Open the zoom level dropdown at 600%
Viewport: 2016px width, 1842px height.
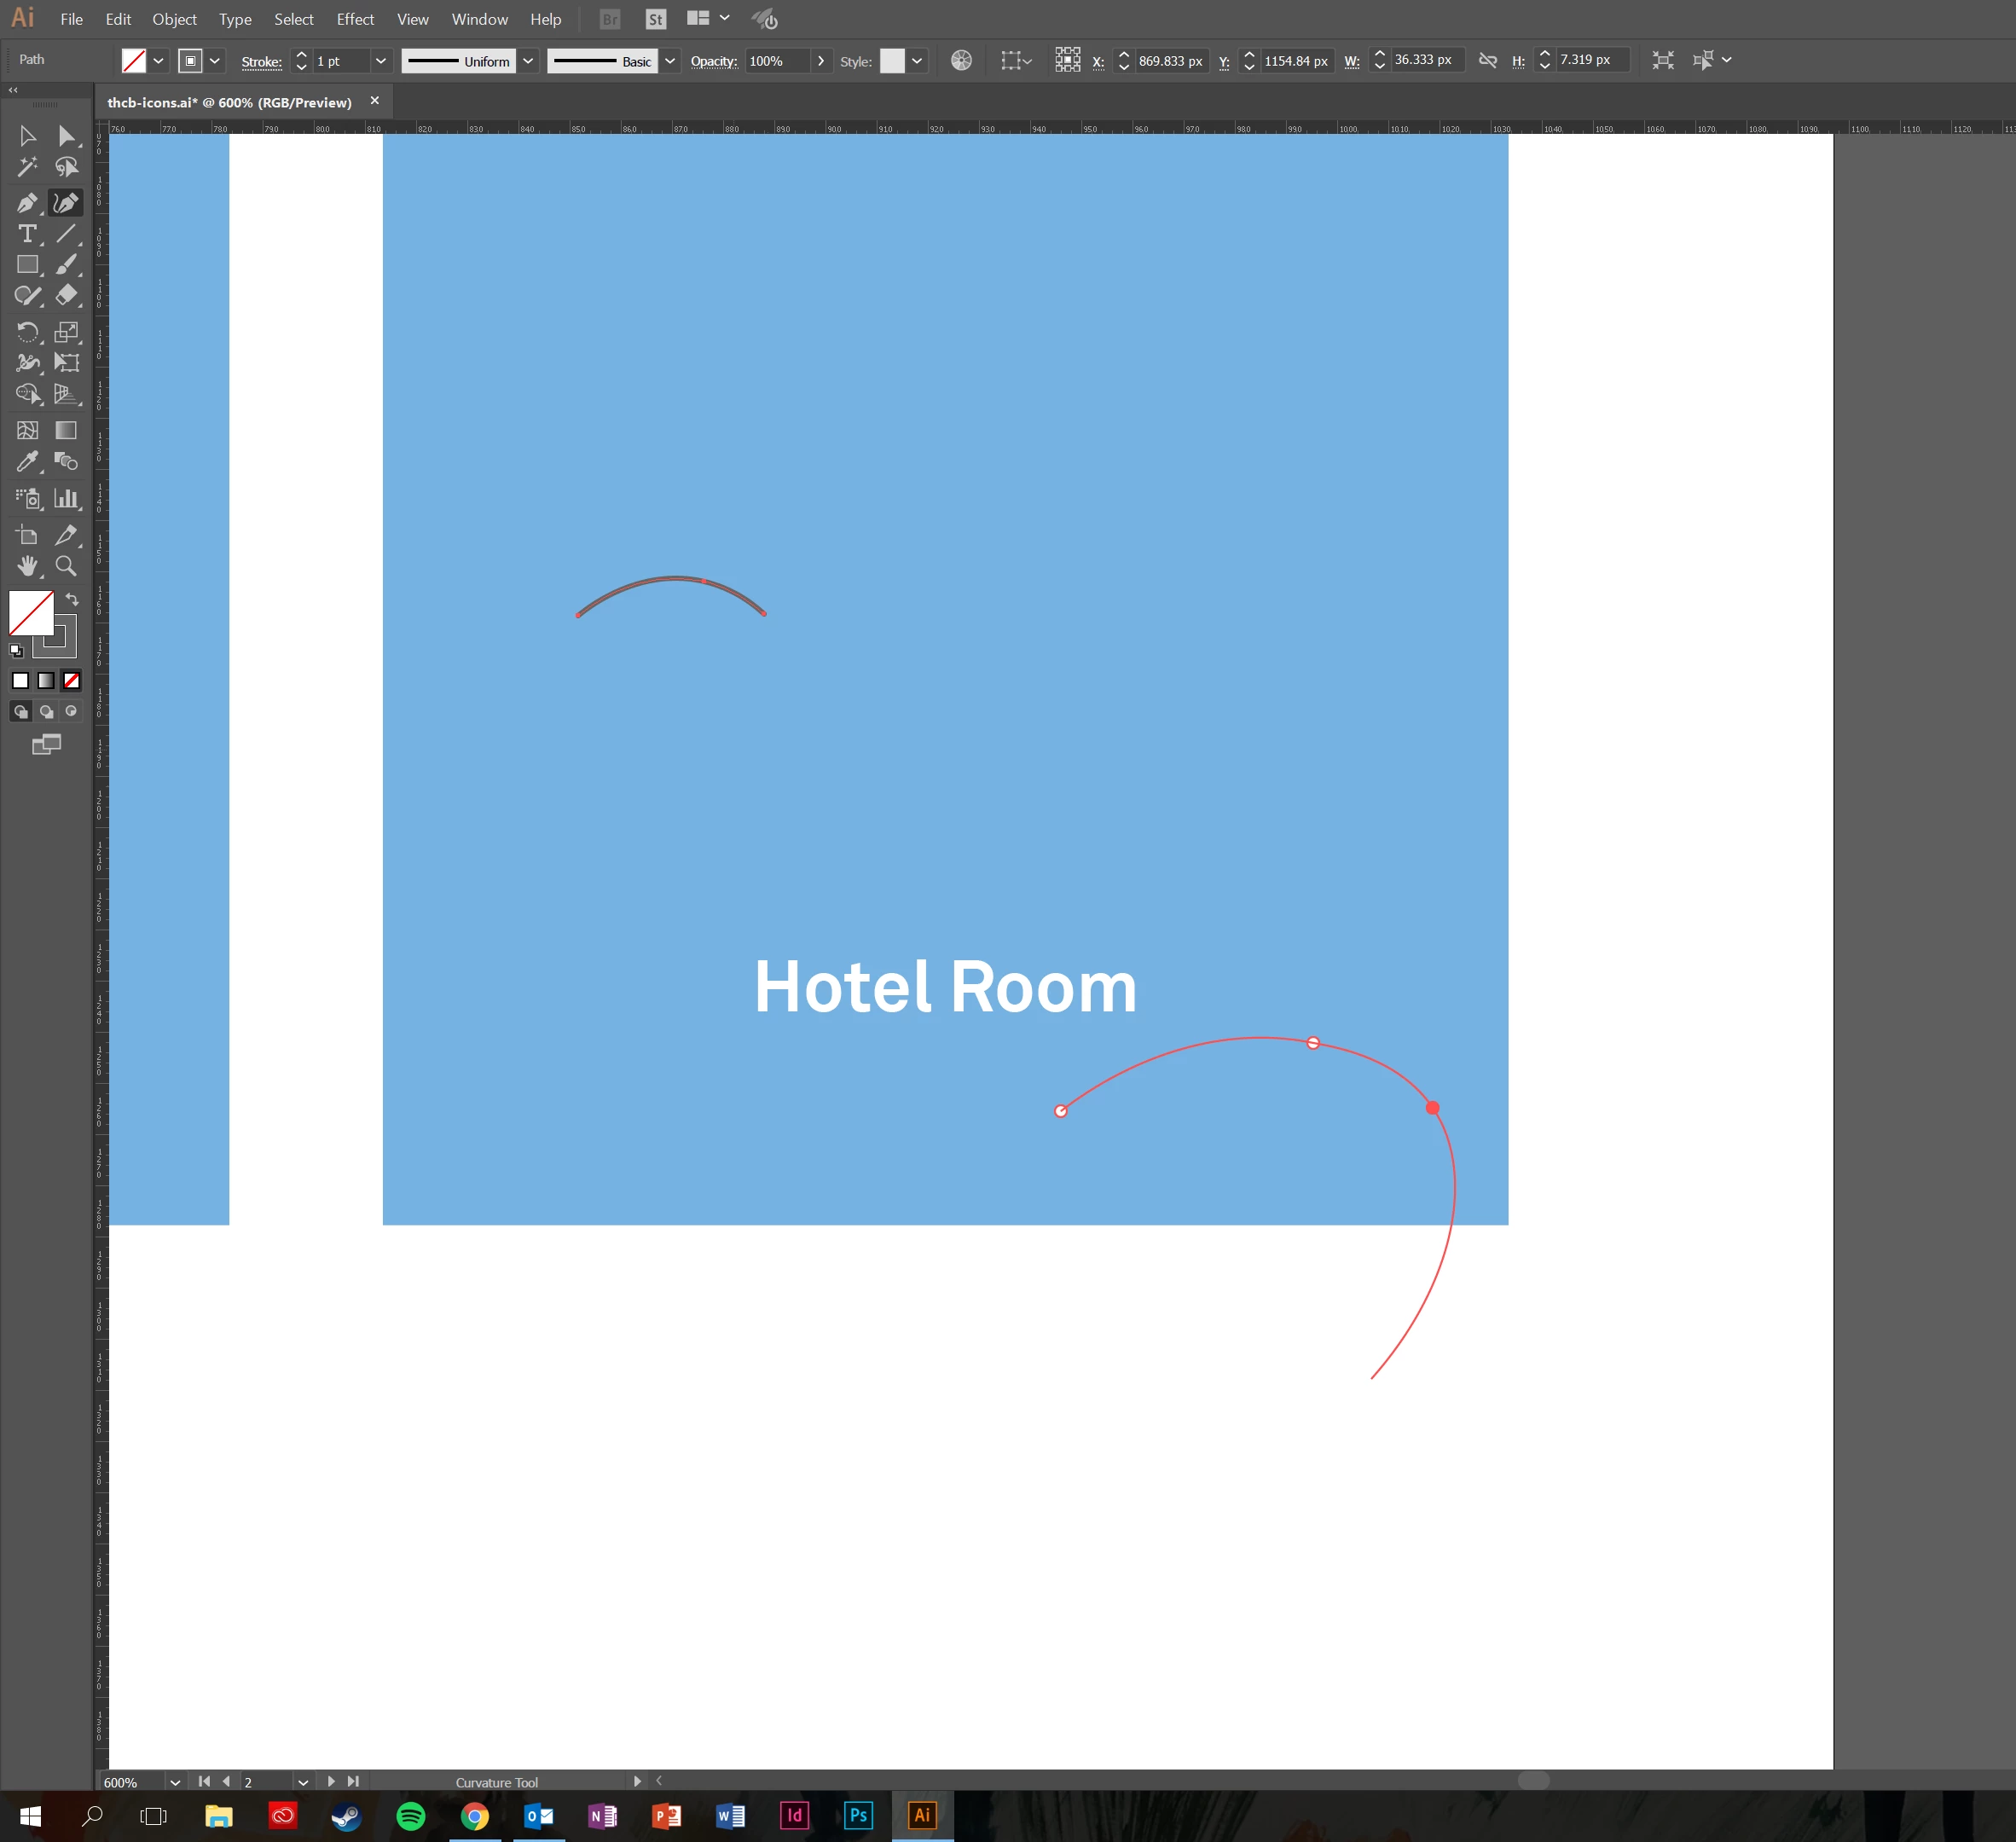click(175, 1782)
